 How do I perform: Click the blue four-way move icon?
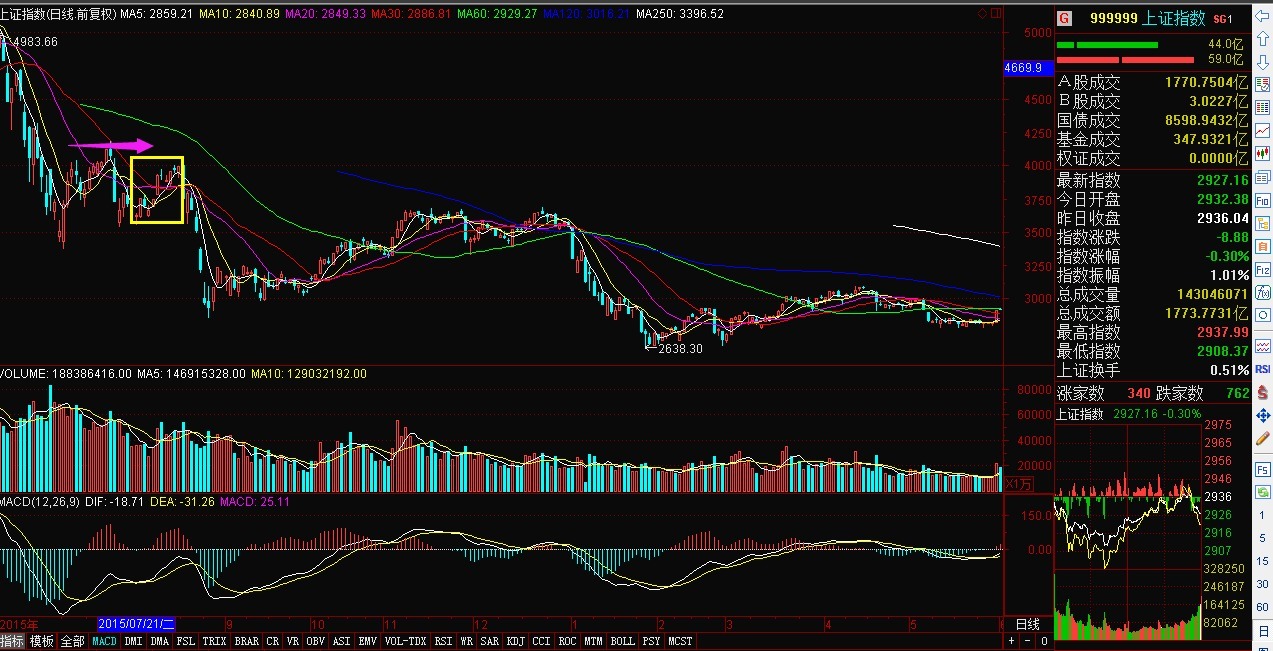[x=1264, y=414]
